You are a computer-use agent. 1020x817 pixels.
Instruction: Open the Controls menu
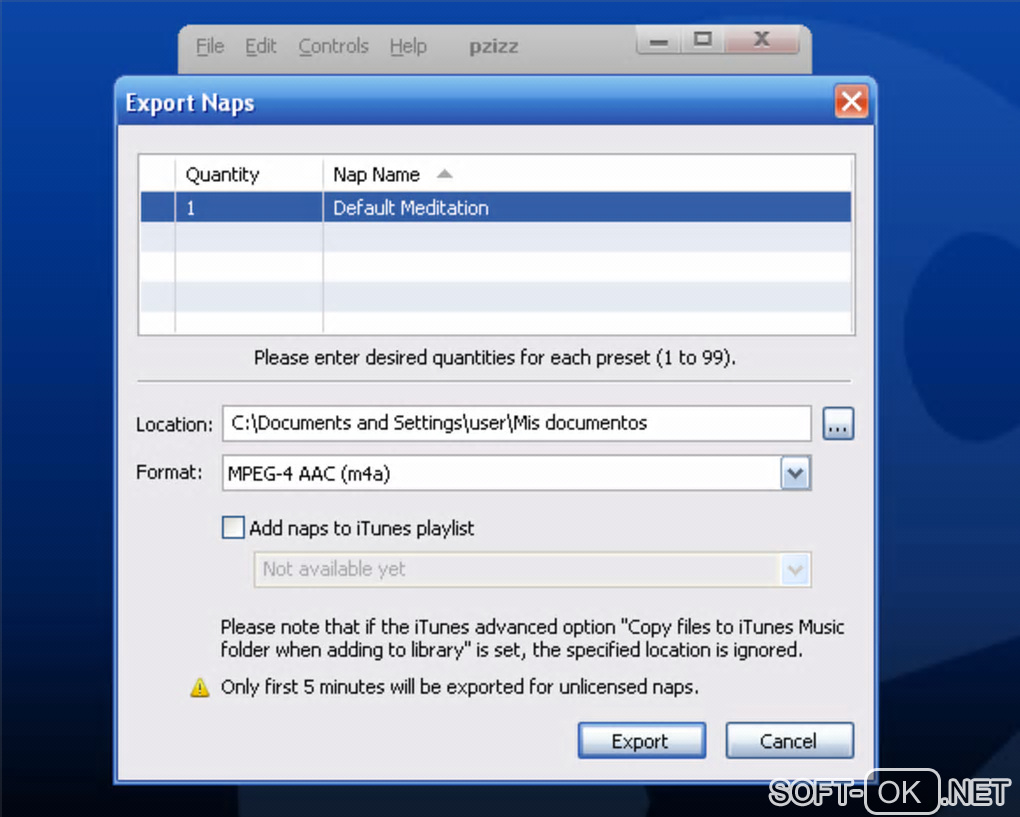pos(333,47)
